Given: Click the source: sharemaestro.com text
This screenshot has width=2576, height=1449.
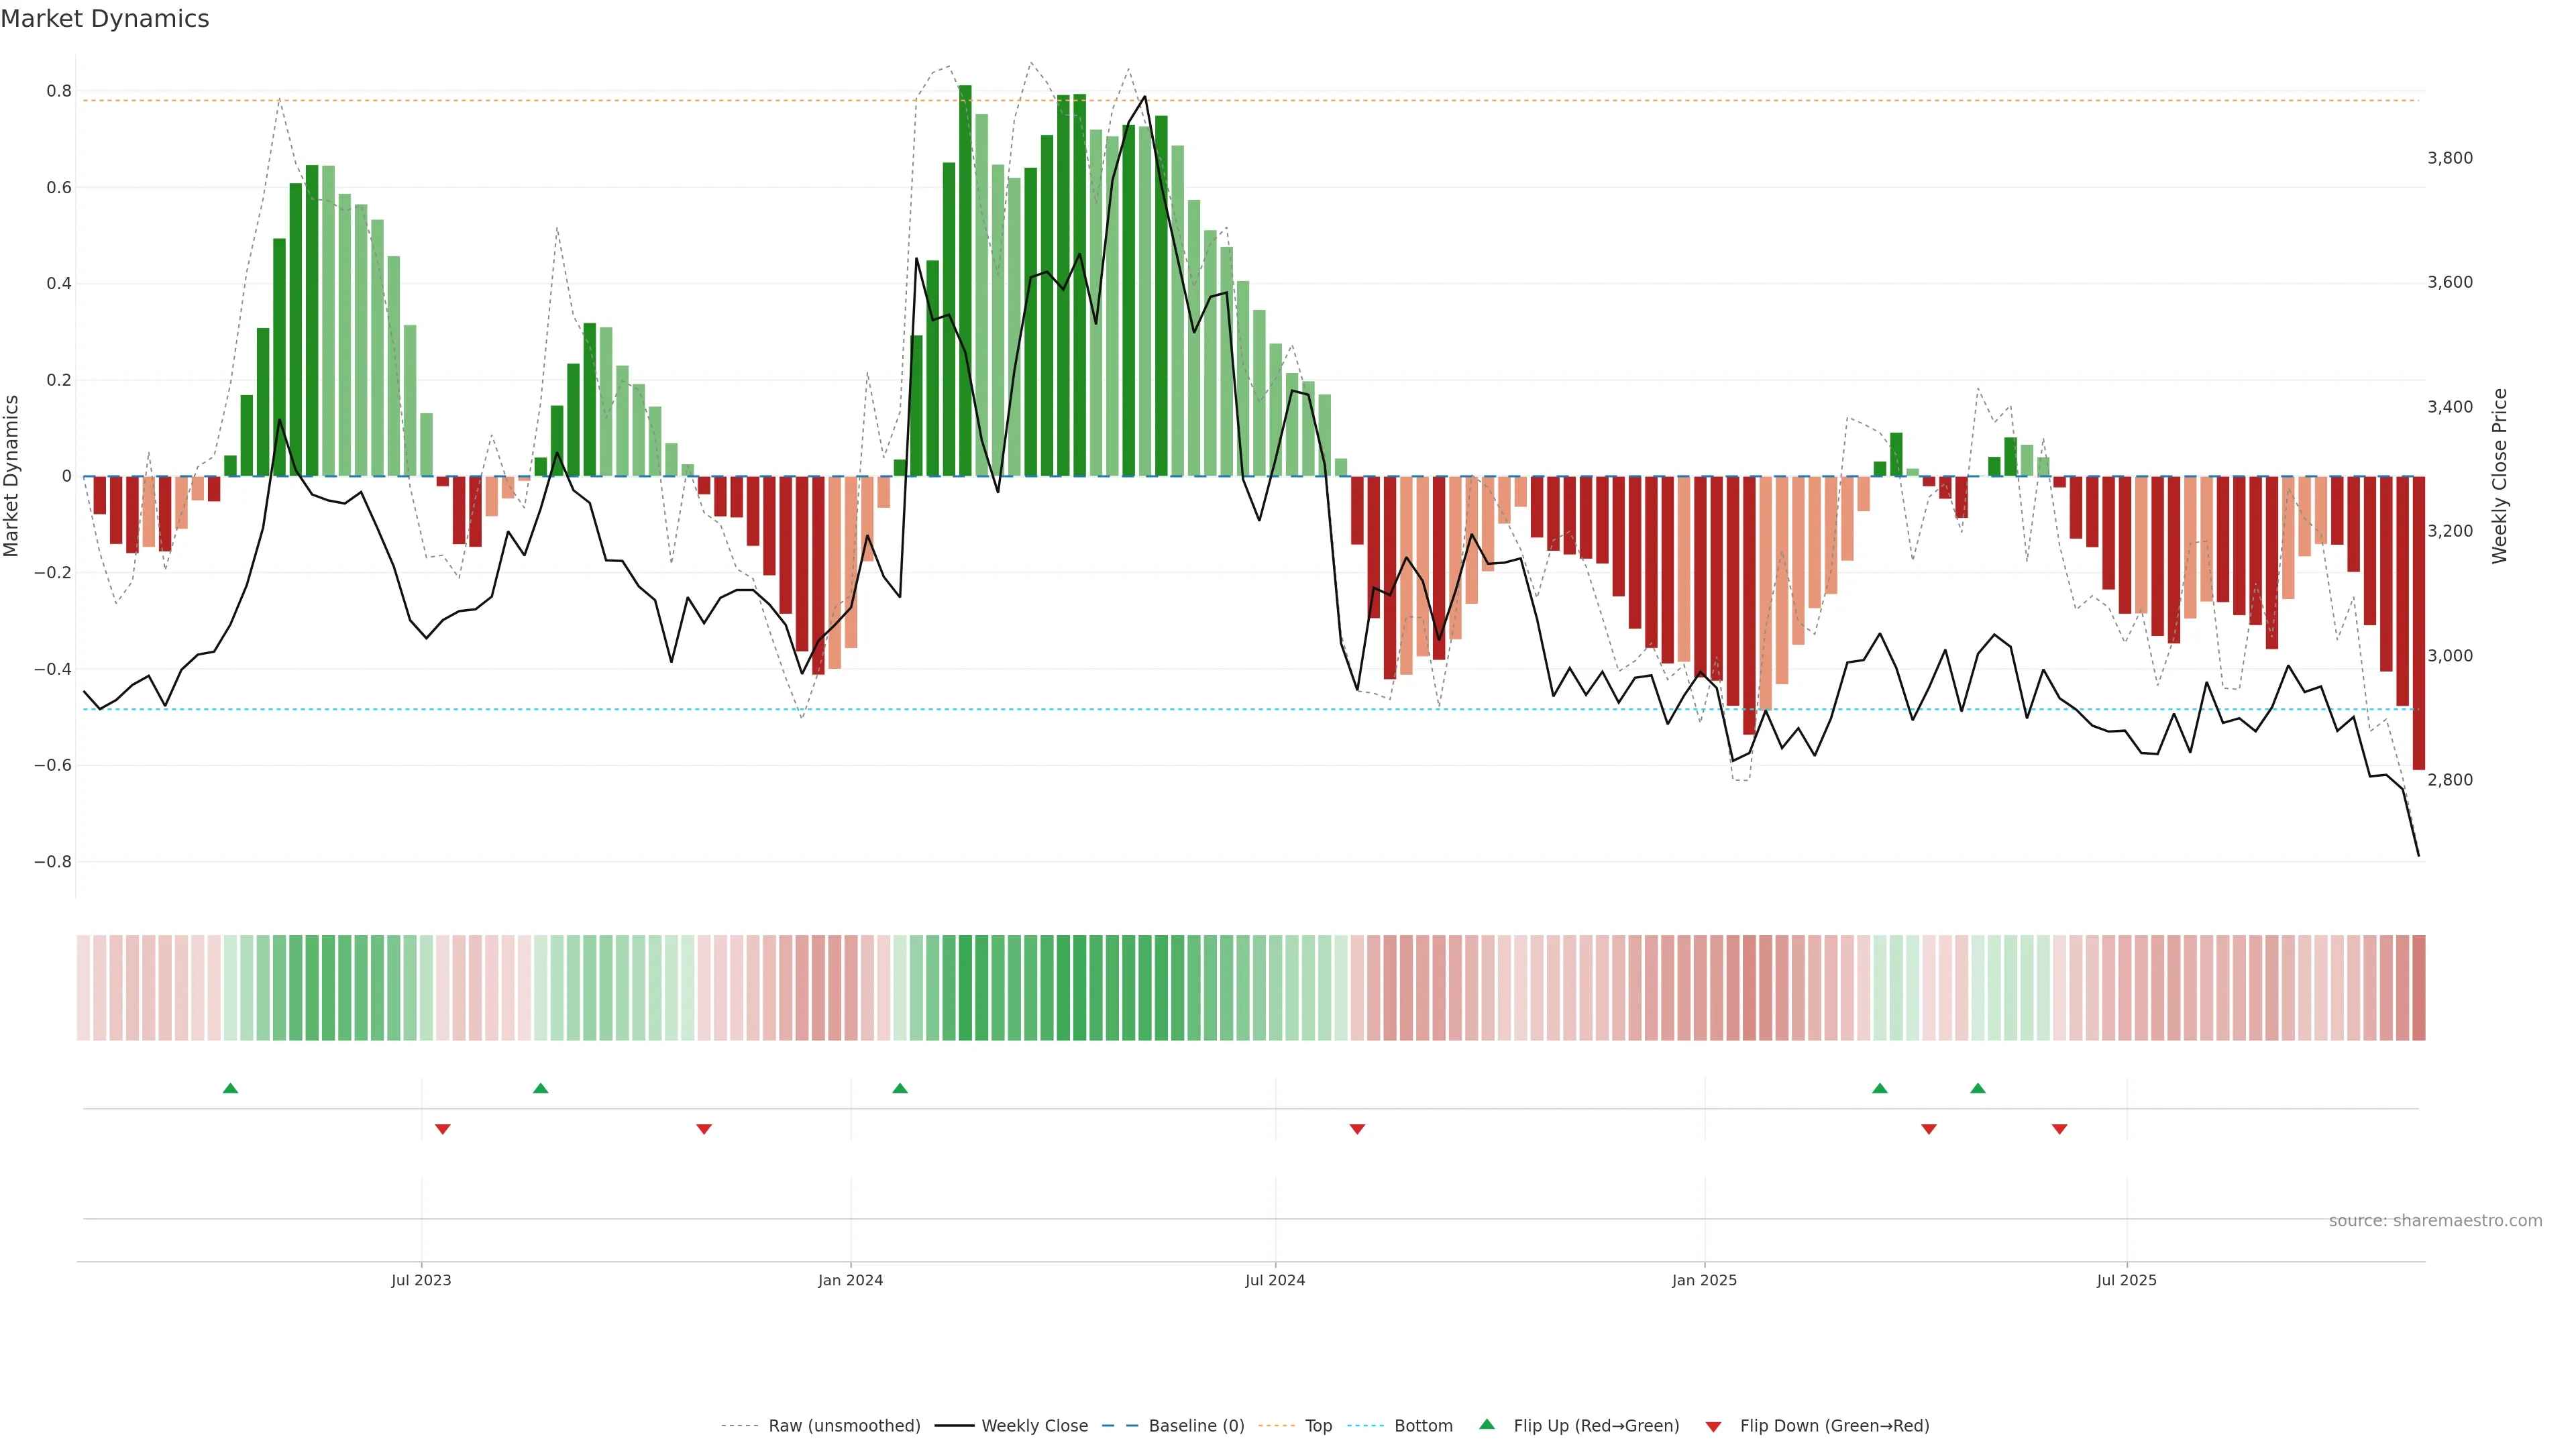Looking at the screenshot, I should [2435, 1221].
